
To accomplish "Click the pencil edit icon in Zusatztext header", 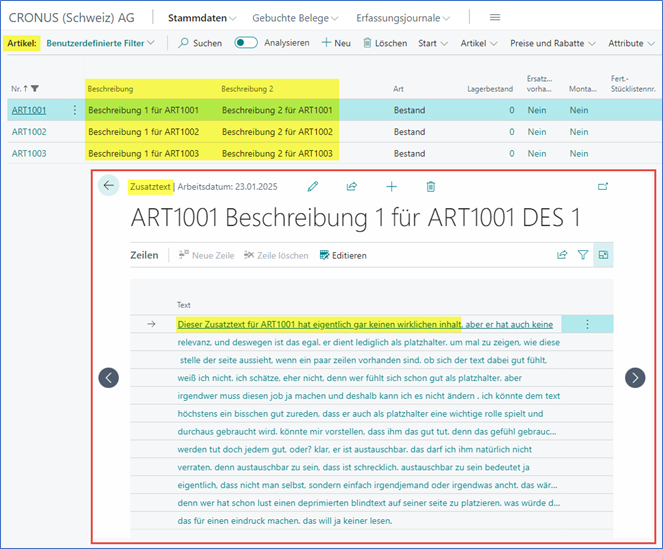I will [x=313, y=186].
